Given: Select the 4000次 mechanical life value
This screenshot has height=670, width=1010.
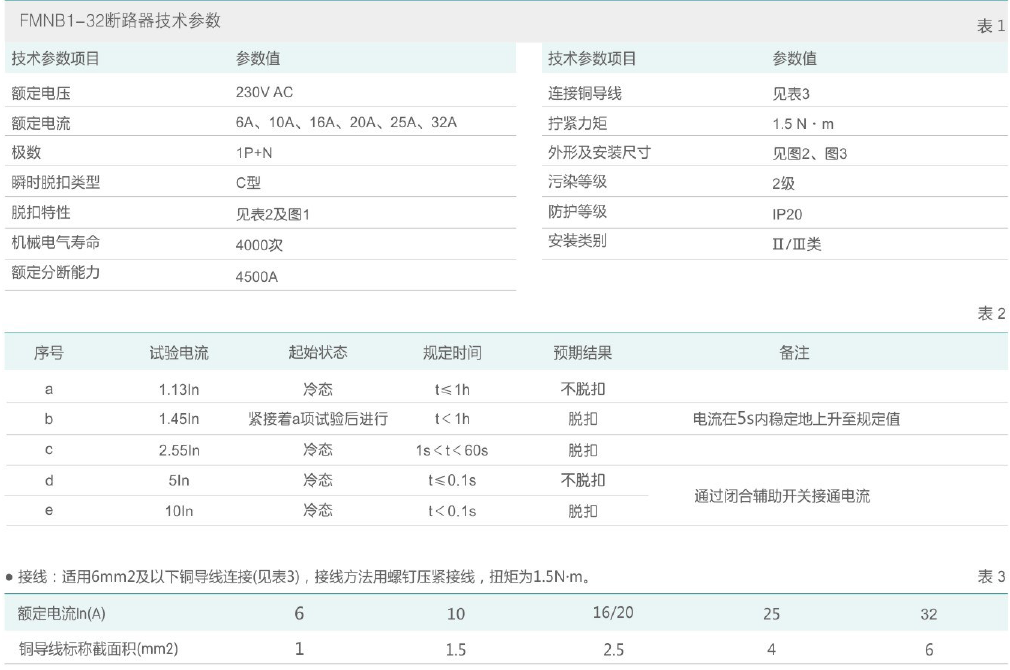Looking at the screenshot, I should [x=258, y=244].
